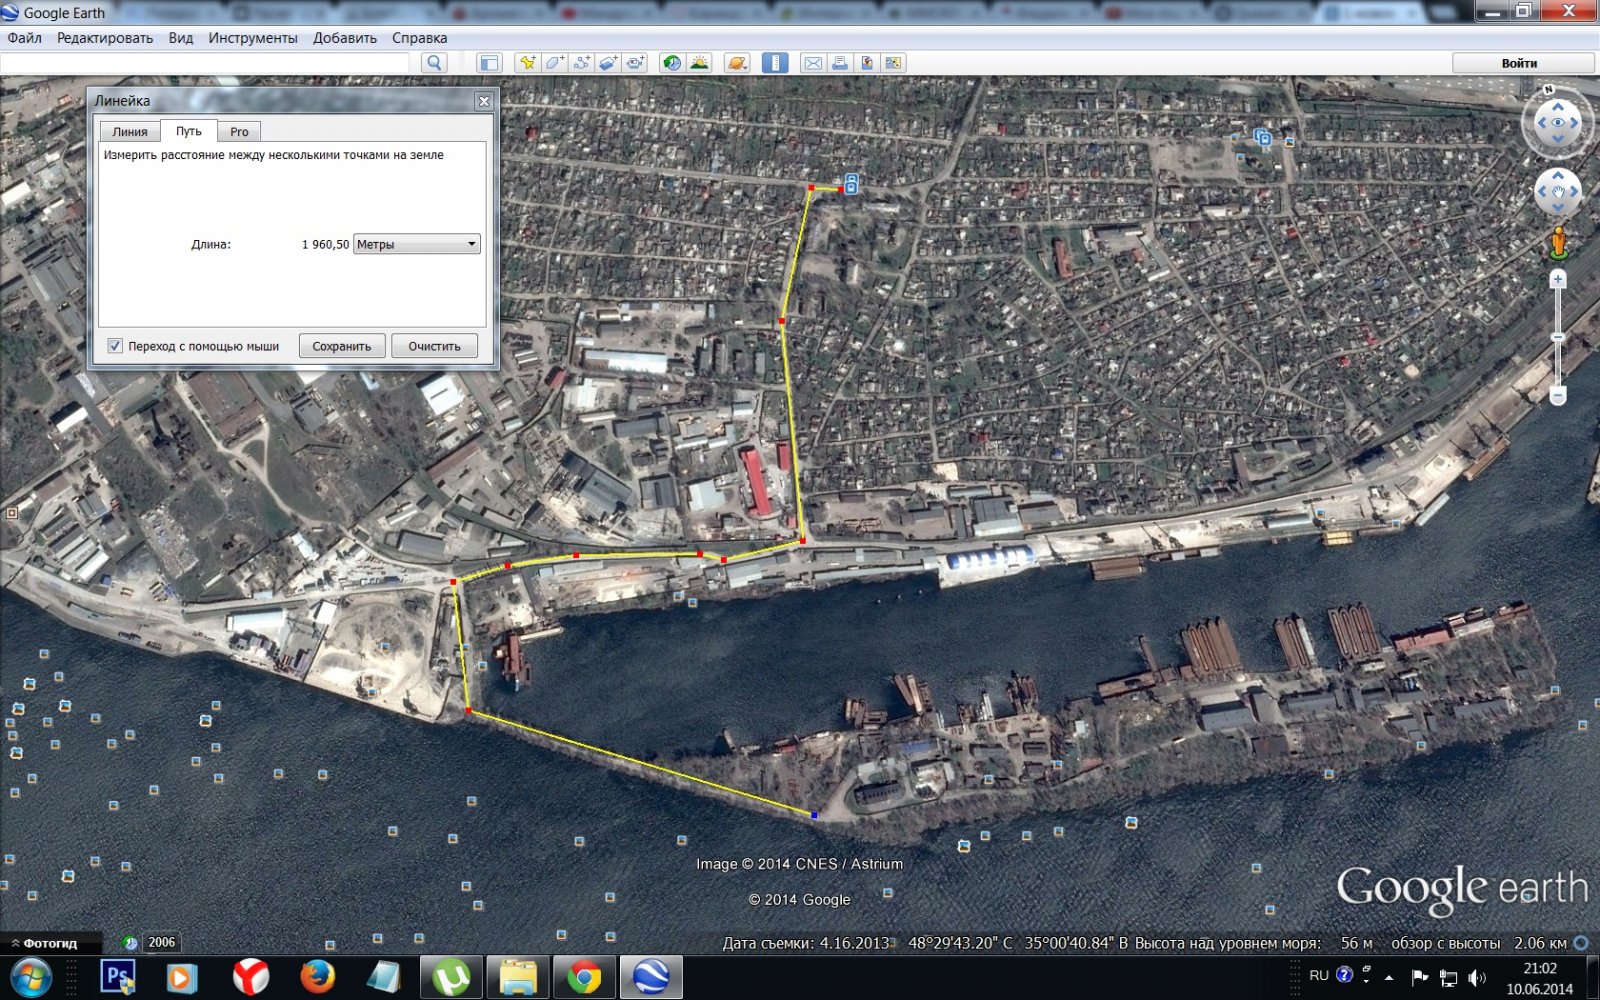Click the zoom slider handle

coord(1558,338)
